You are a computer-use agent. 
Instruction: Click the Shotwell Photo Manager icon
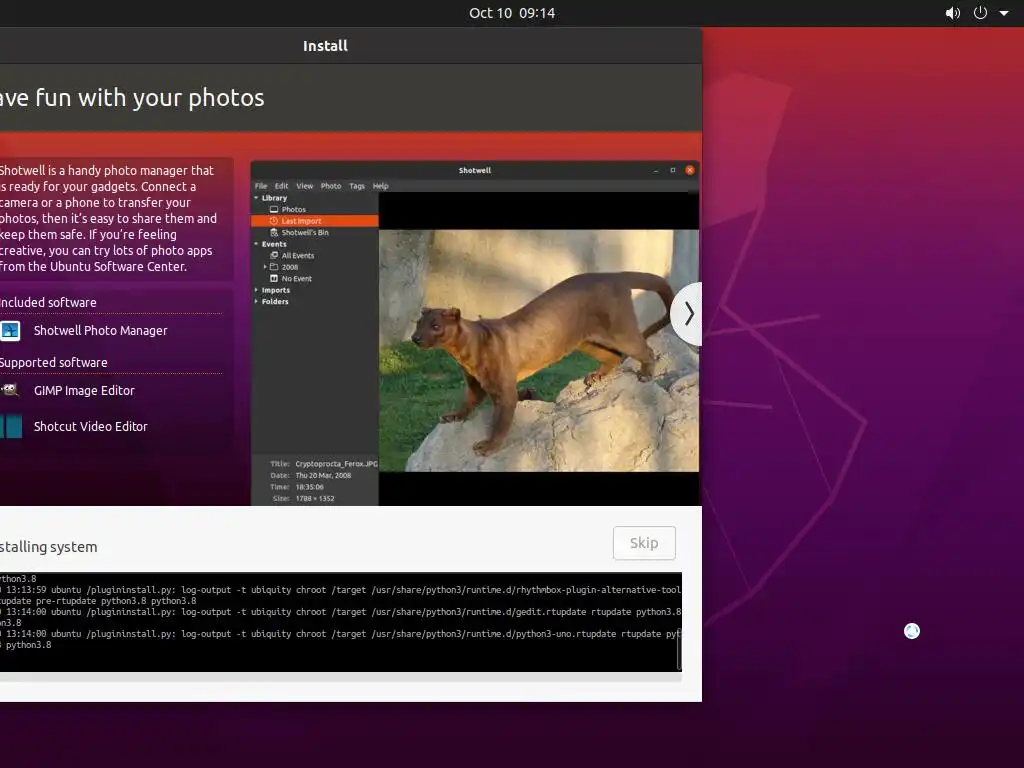click(x=10, y=331)
